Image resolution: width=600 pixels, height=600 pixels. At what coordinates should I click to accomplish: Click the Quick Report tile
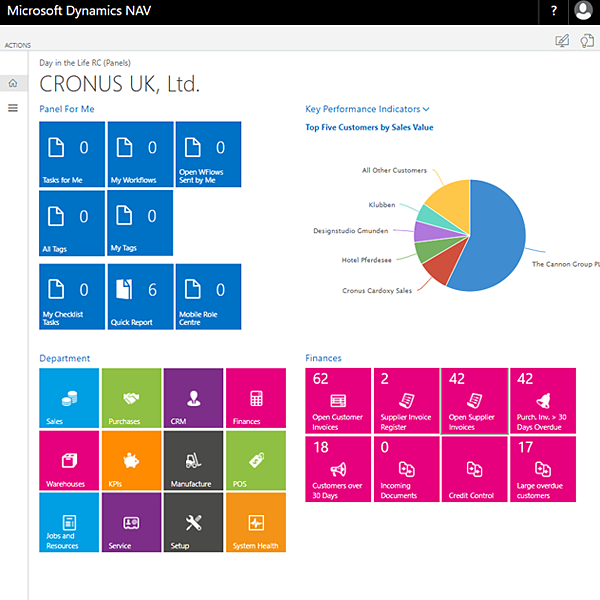point(140,297)
